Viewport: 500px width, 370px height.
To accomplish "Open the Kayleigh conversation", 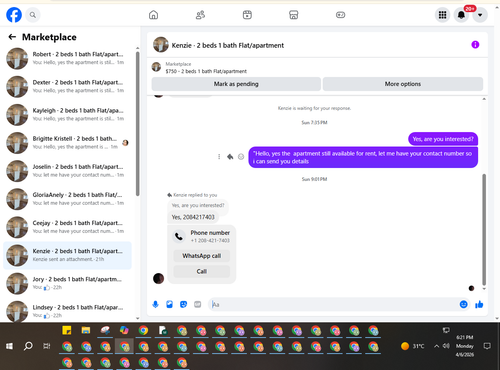I will [67, 115].
